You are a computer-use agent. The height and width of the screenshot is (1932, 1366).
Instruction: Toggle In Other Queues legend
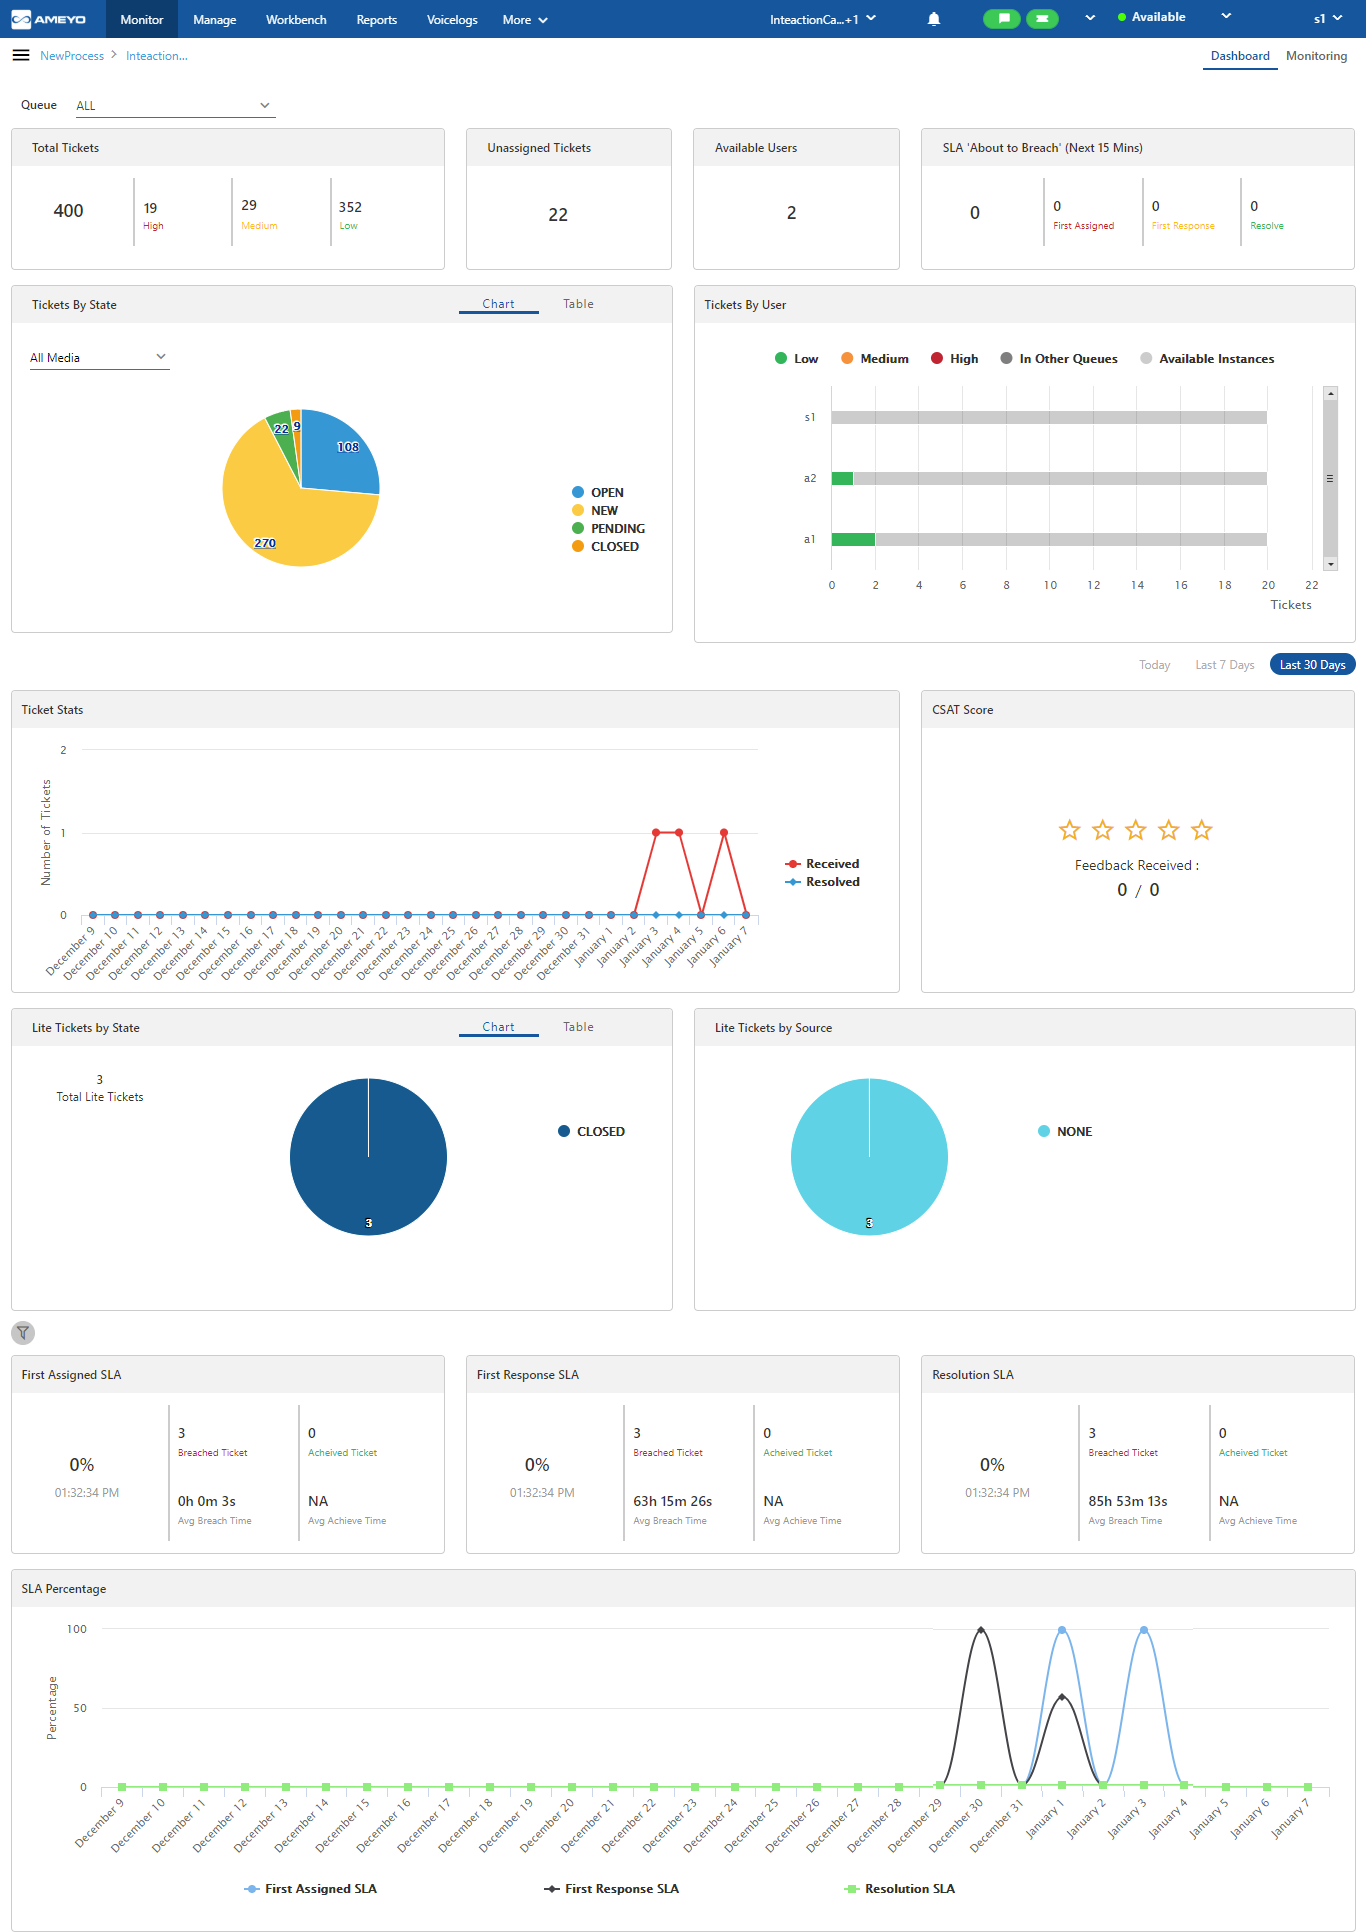(1059, 359)
